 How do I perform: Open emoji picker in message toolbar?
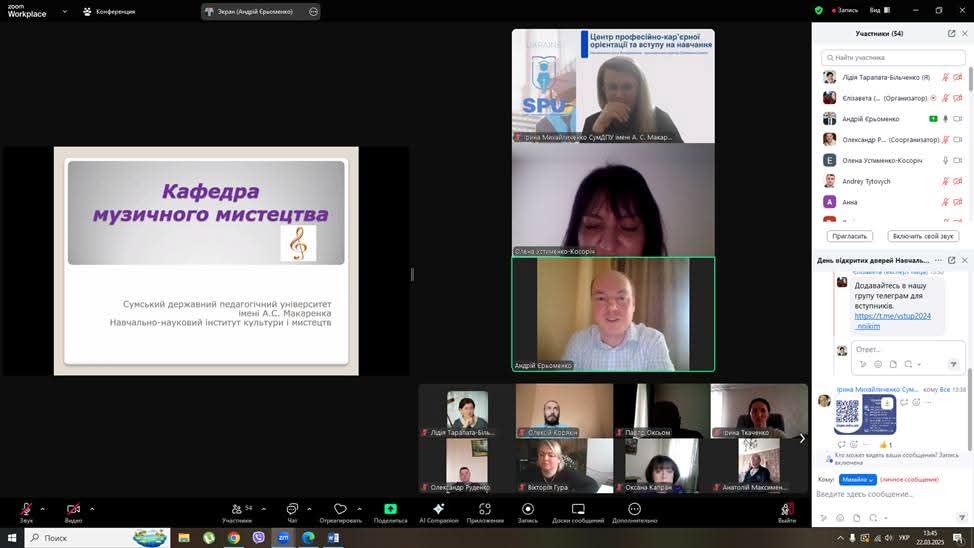[x=840, y=518]
